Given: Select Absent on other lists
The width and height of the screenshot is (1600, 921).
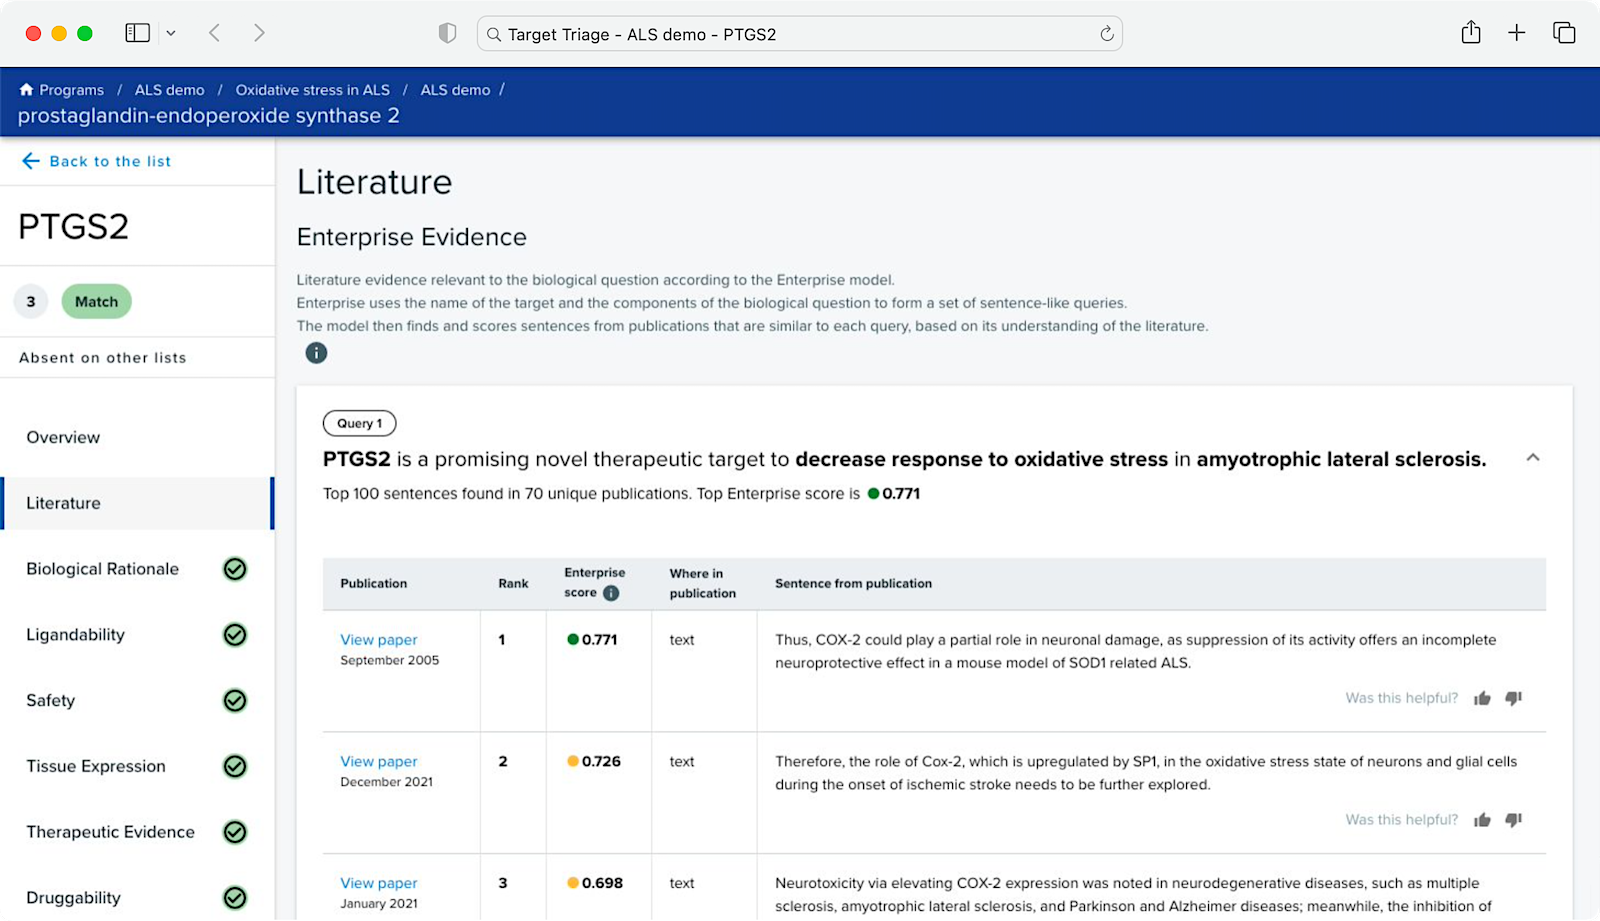Looking at the screenshot, I should coord(102,357).
